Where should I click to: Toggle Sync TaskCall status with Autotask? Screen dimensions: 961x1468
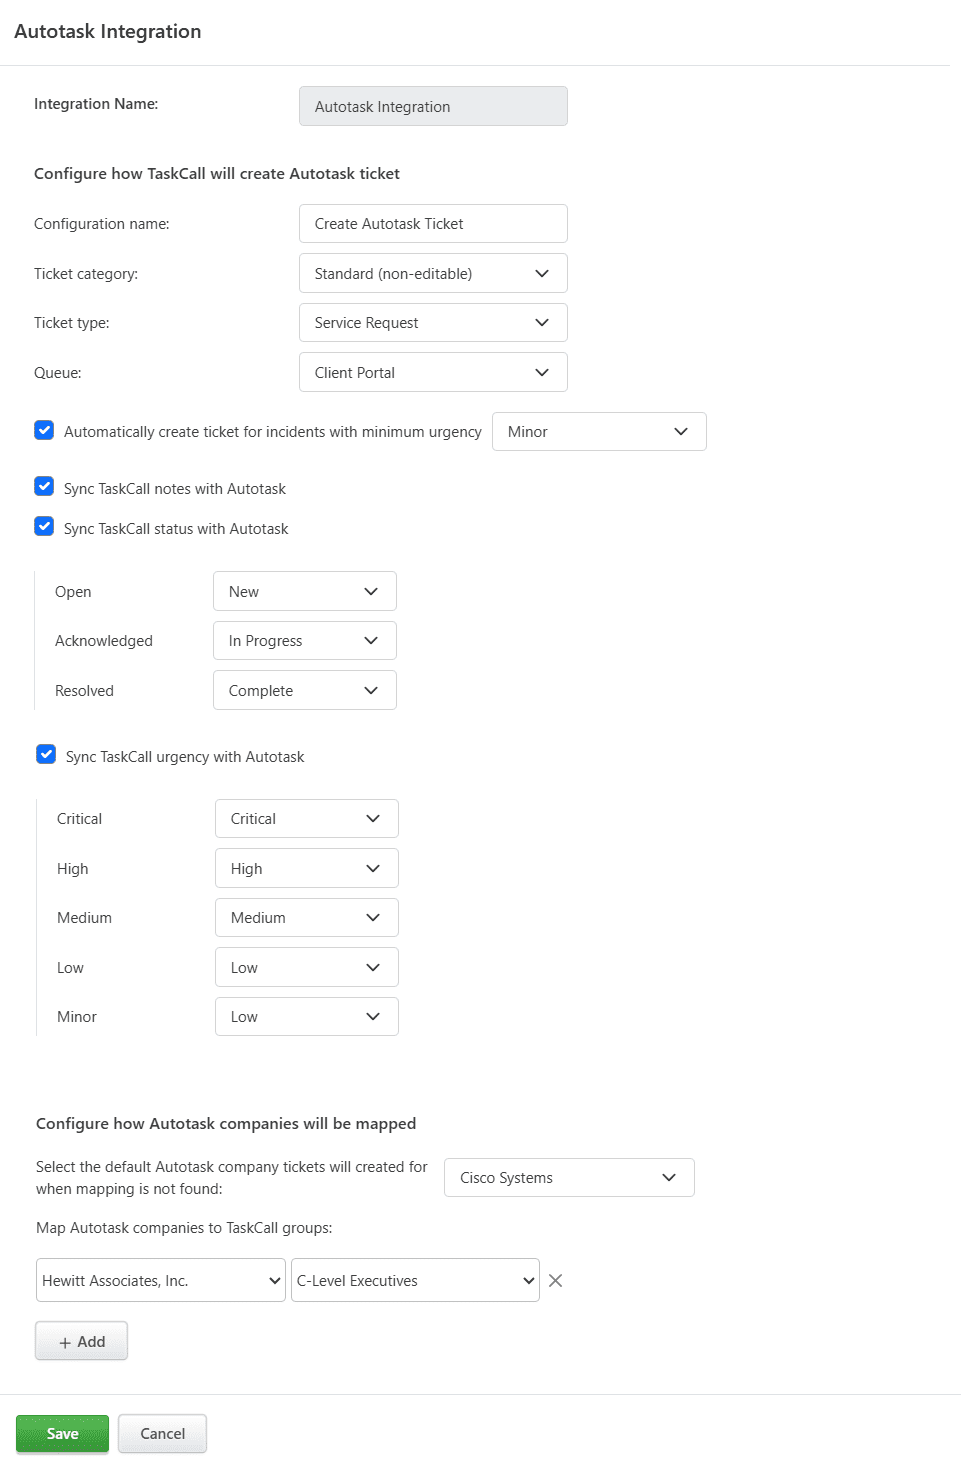pyautogui.click(x=44, y=526)
